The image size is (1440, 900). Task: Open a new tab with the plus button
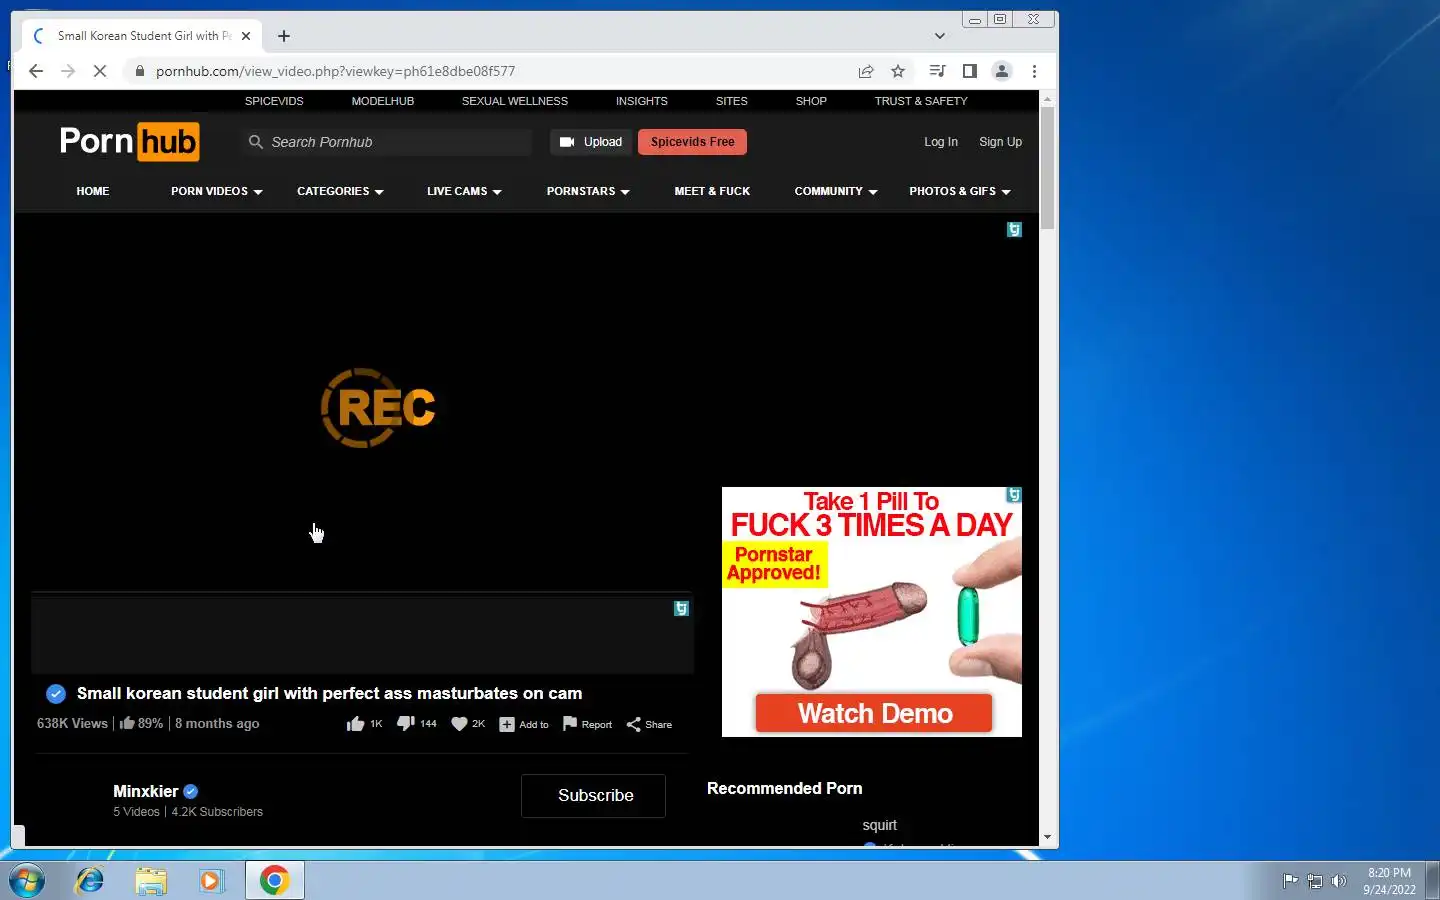point(284,36)
